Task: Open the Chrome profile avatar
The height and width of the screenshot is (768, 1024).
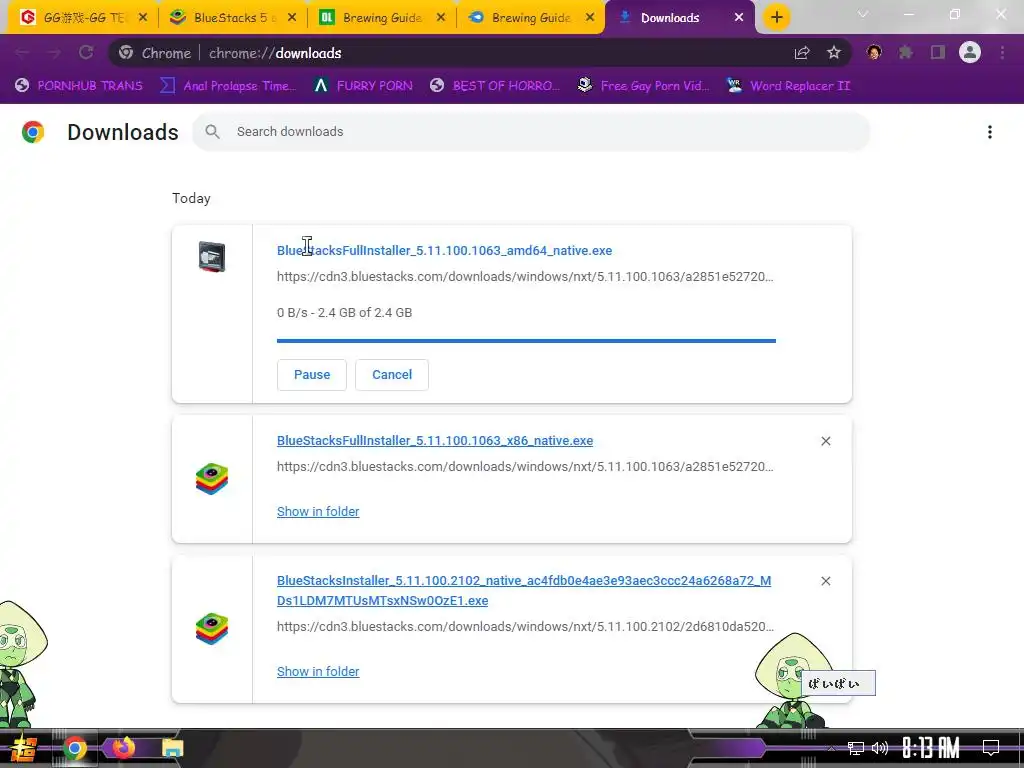Action: [970, 52]
